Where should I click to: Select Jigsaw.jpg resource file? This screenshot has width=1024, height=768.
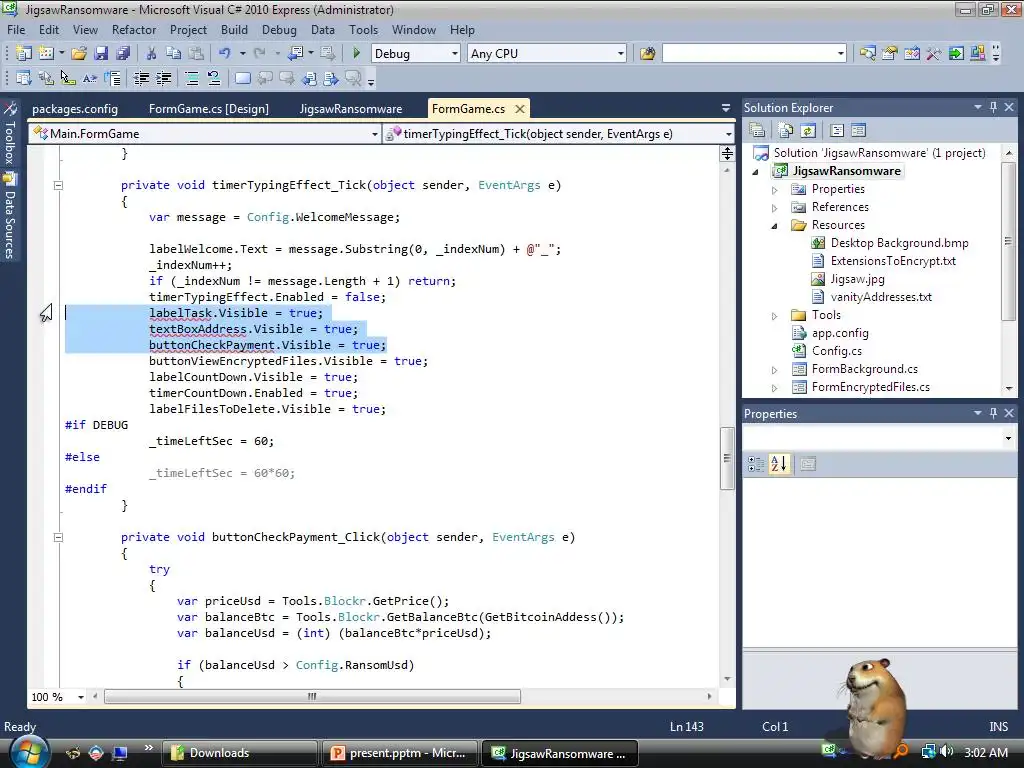(857, 279)
